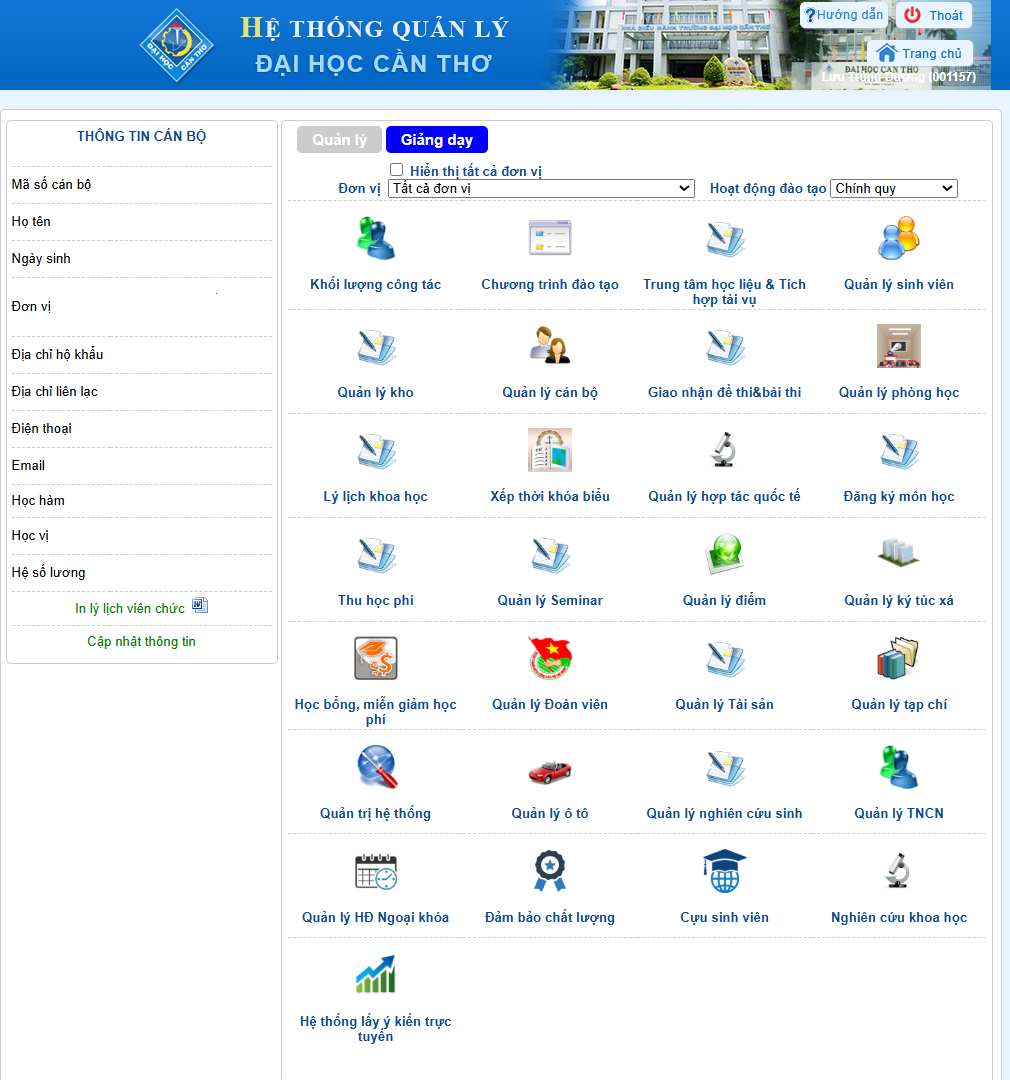Click the Thoát logout button
The width and height of the screenshot is (1010, 1080).
point(934,15)
